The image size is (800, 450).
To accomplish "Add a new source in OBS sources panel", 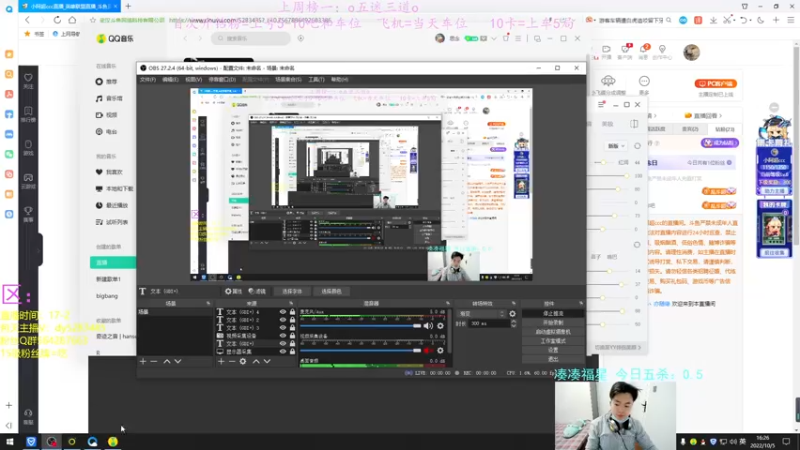I will pos(221,361).
